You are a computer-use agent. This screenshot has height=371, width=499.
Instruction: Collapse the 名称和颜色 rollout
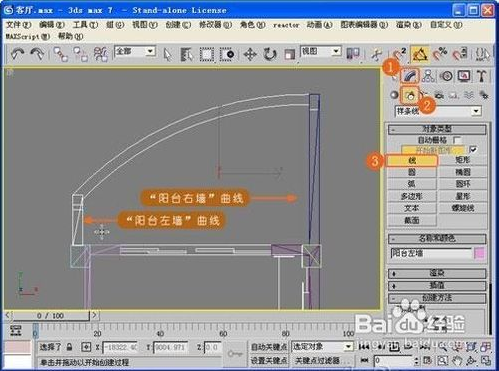437,238
